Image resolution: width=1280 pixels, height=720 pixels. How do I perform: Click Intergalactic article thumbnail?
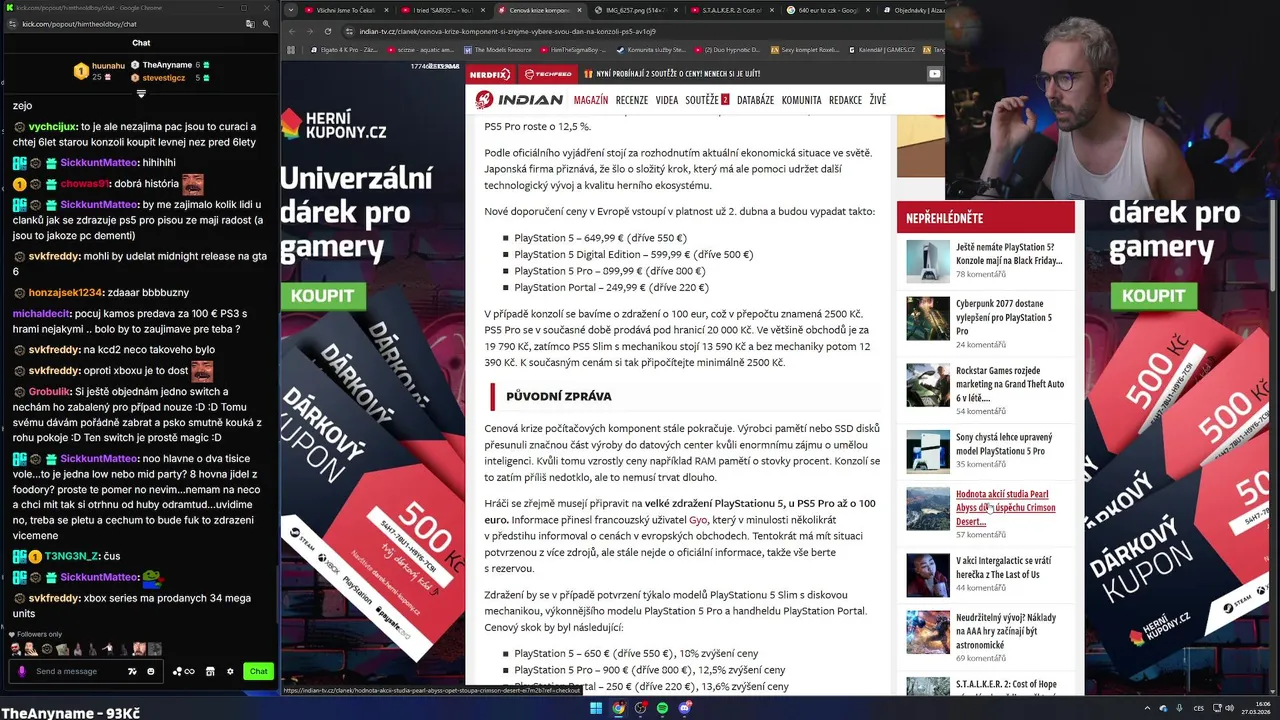tap(928, 575)
